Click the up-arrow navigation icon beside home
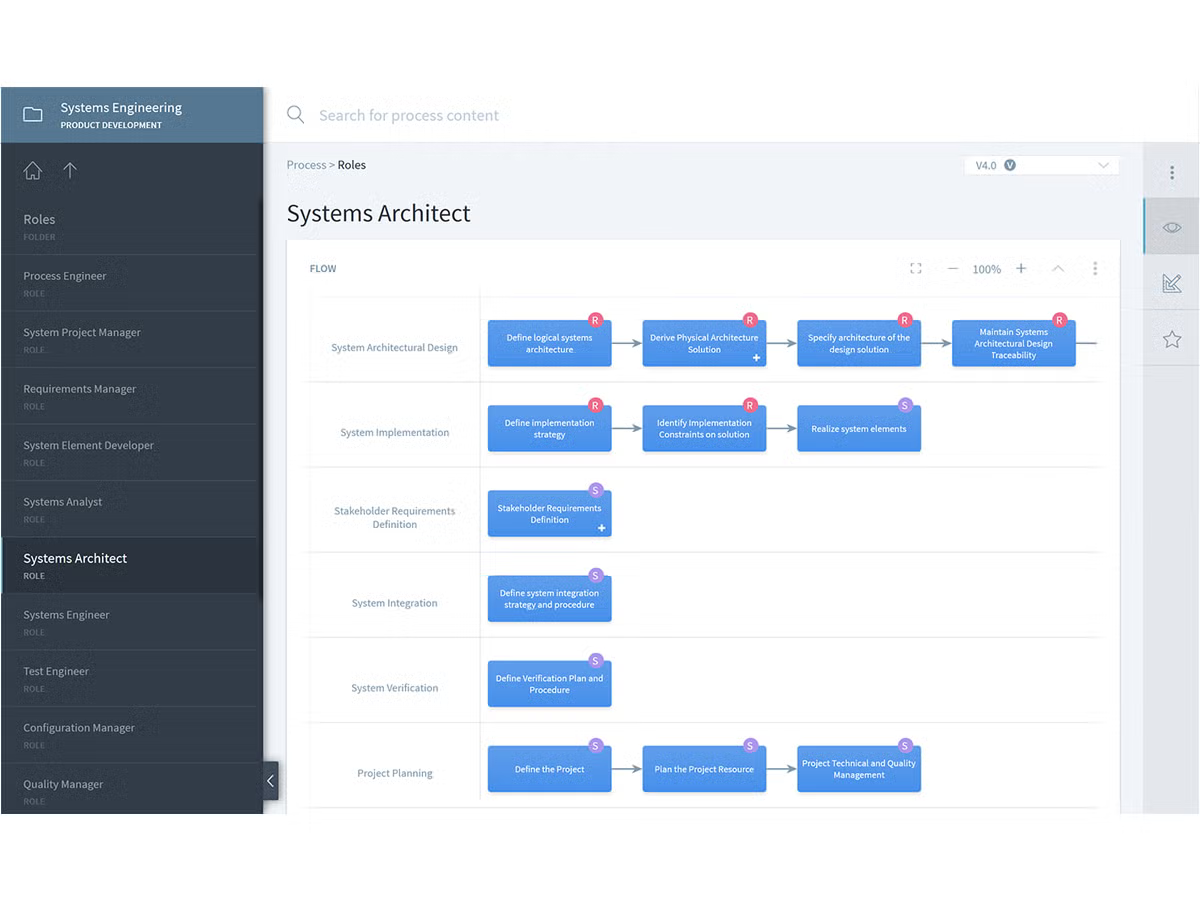The width and height of the screenshot is (1200, 900). click(69, 170)
